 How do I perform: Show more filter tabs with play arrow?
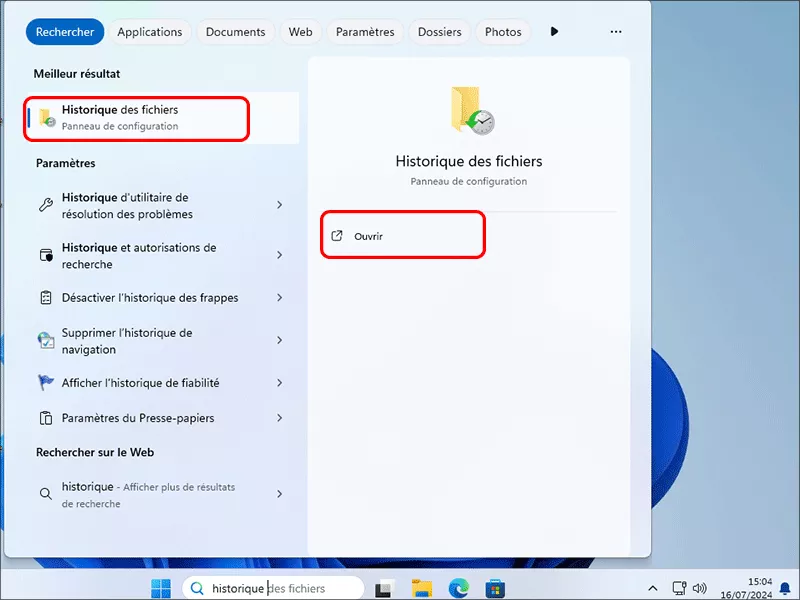[x=555, y=32]
